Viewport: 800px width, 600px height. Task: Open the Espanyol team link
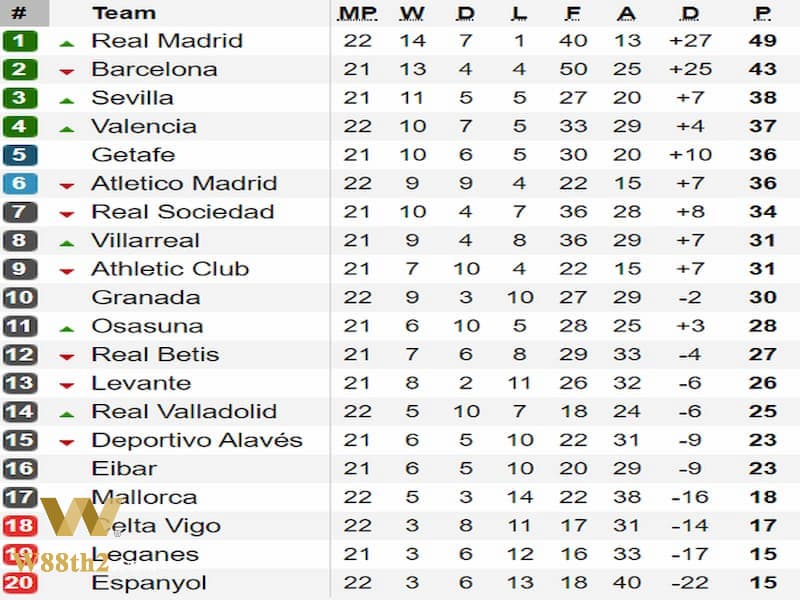[149, 583]
